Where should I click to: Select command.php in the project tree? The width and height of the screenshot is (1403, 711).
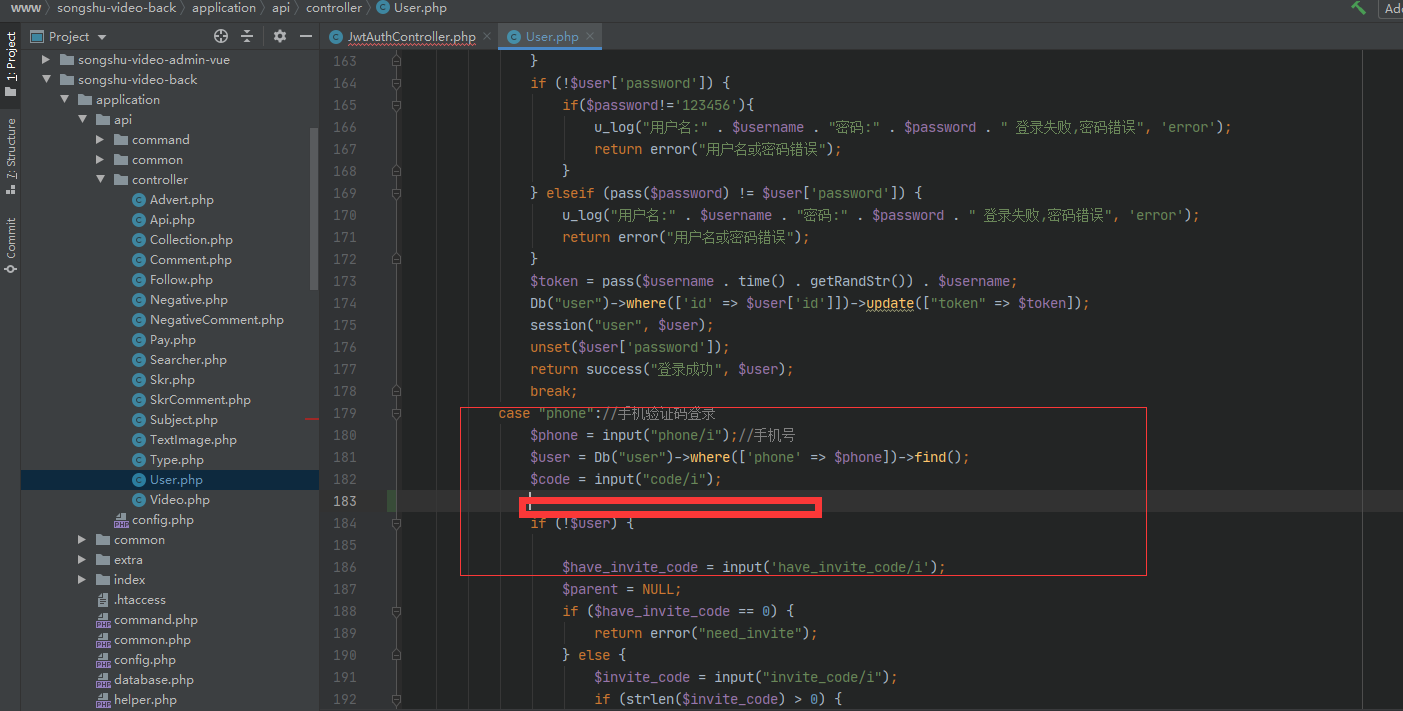[x=155, y=620]
